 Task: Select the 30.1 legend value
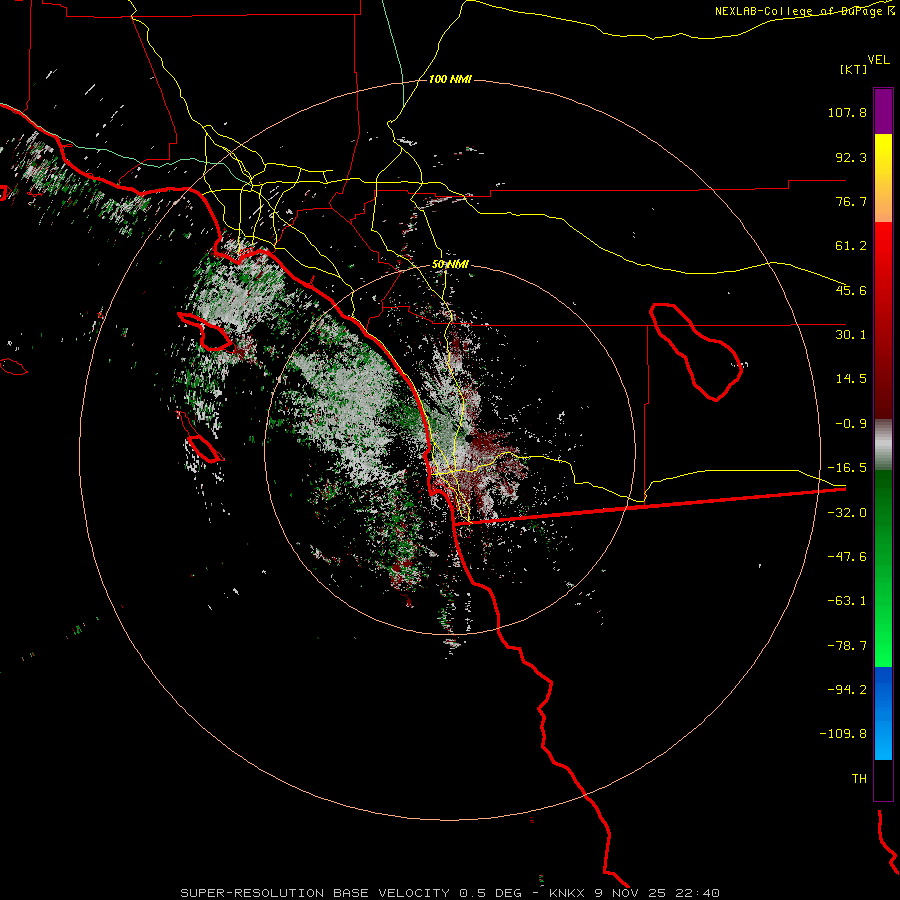click(851, 335)
